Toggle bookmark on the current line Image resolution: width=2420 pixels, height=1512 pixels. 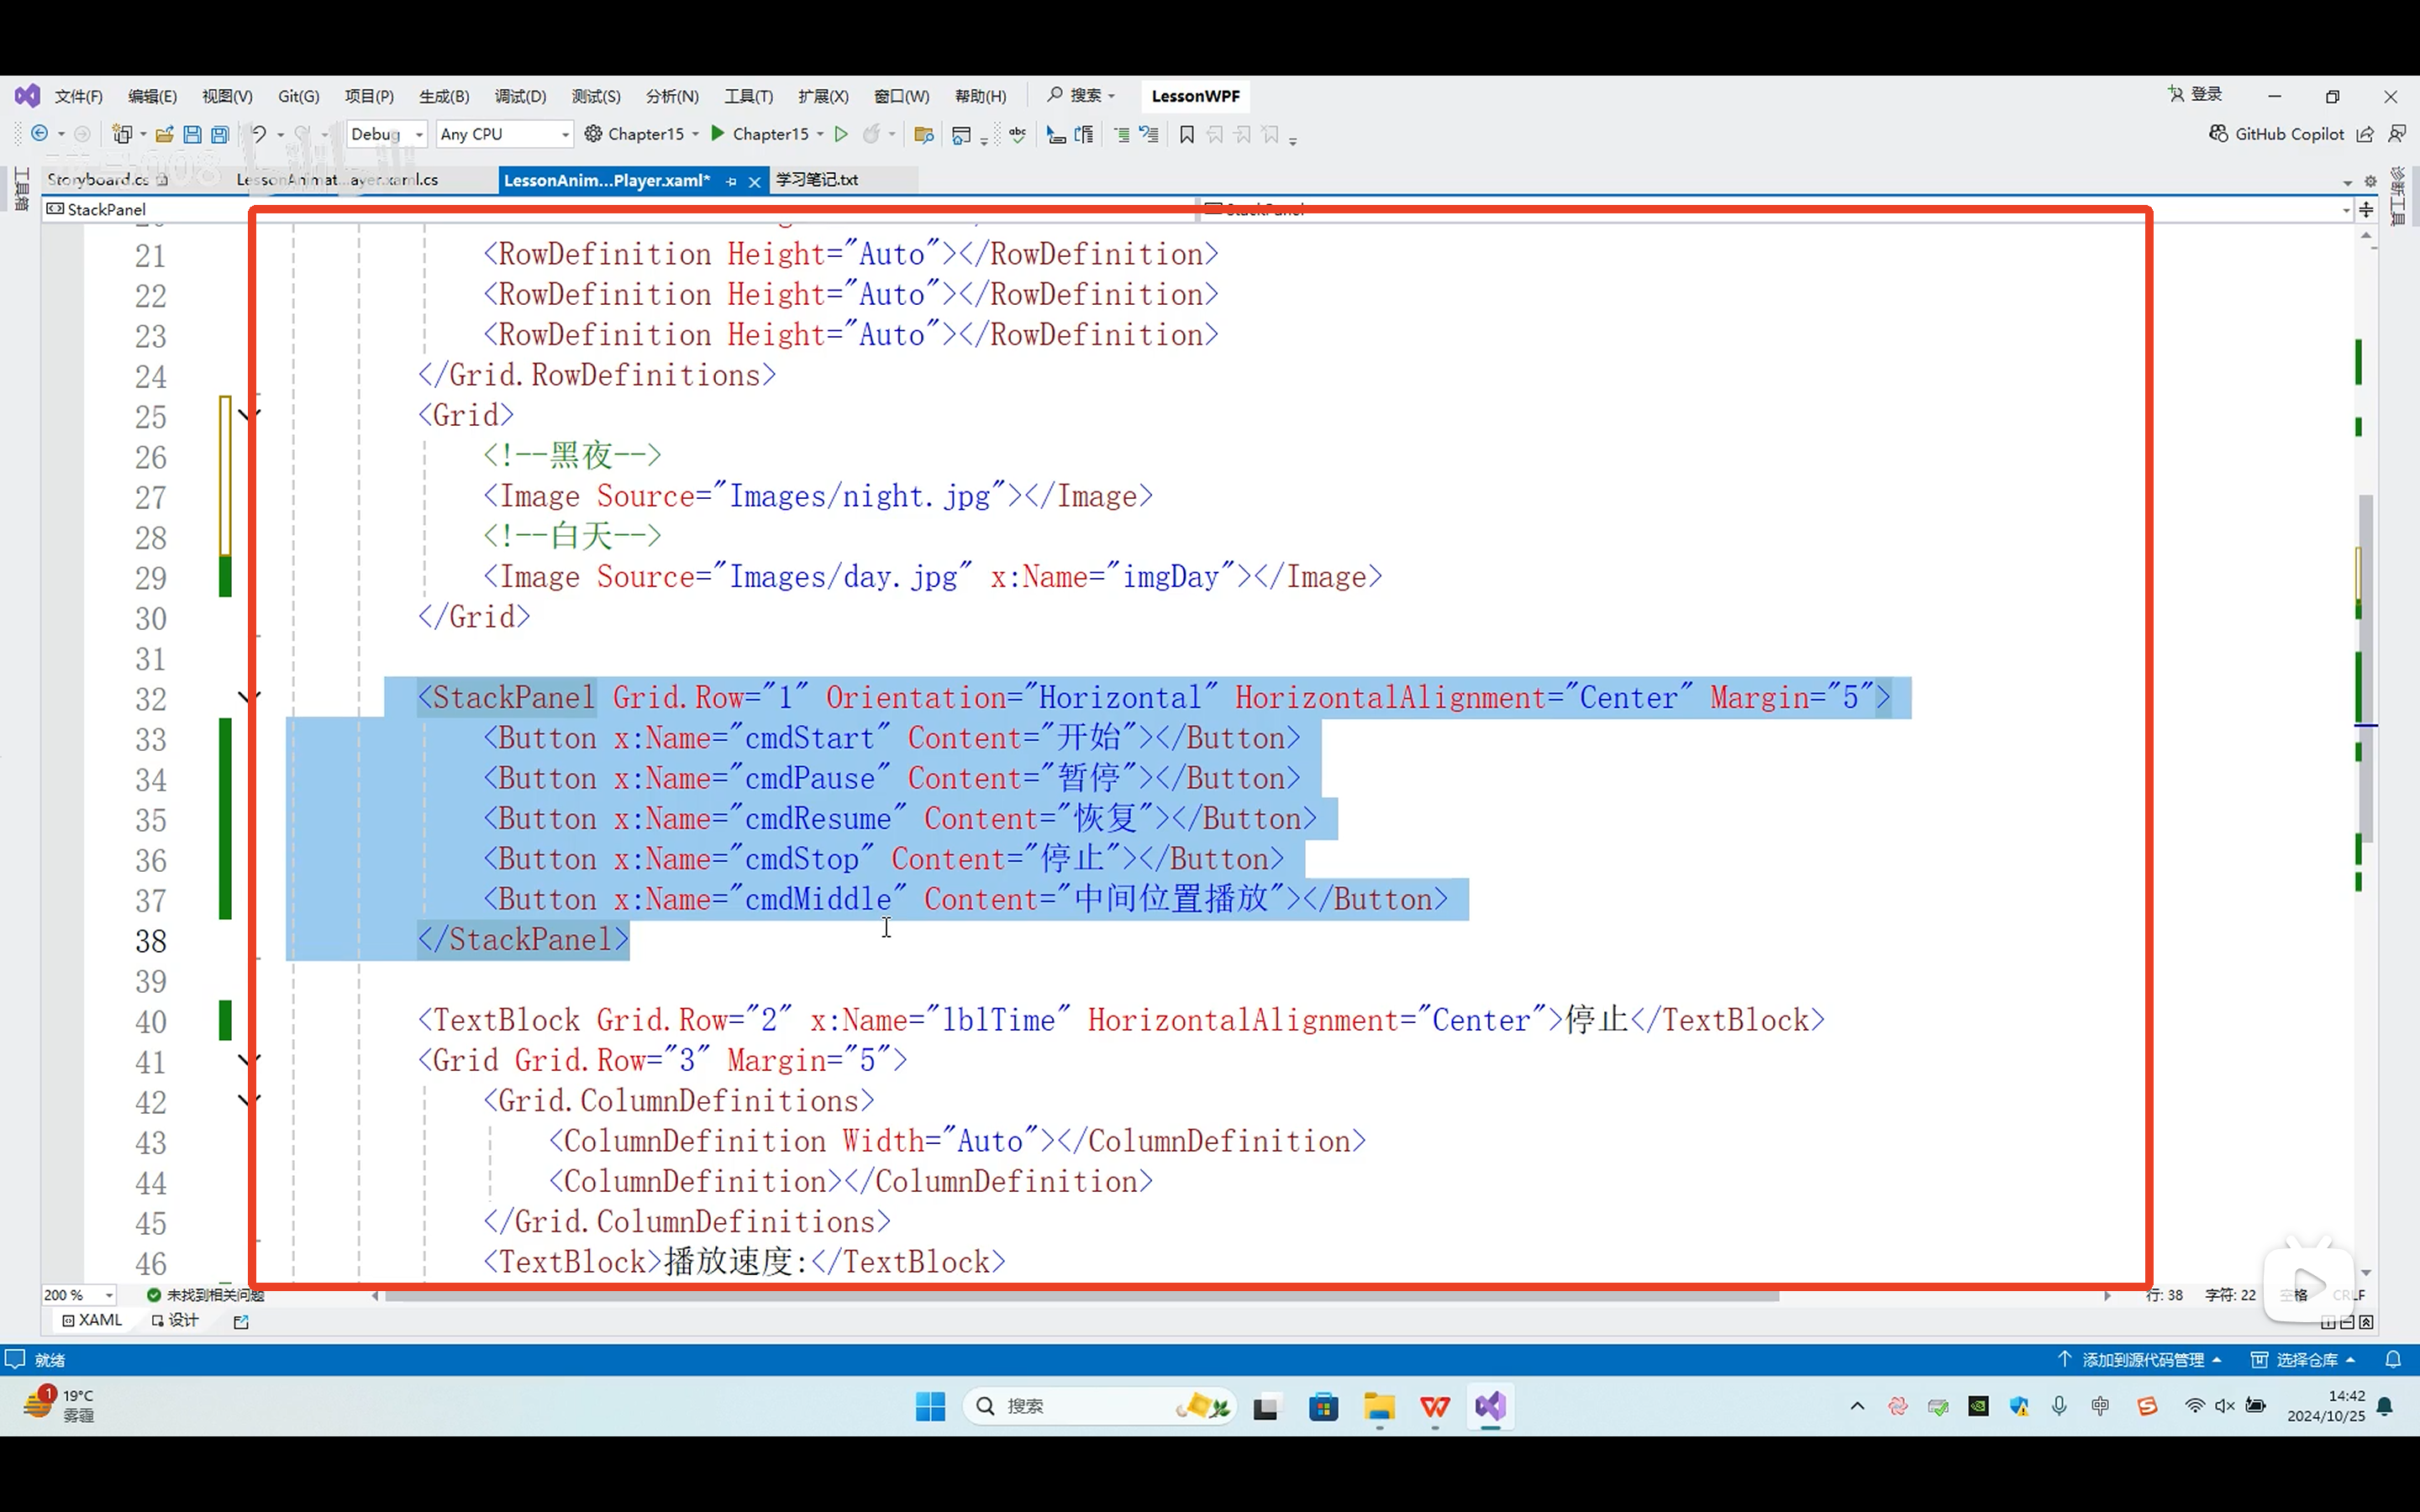tap(1187, 134)
